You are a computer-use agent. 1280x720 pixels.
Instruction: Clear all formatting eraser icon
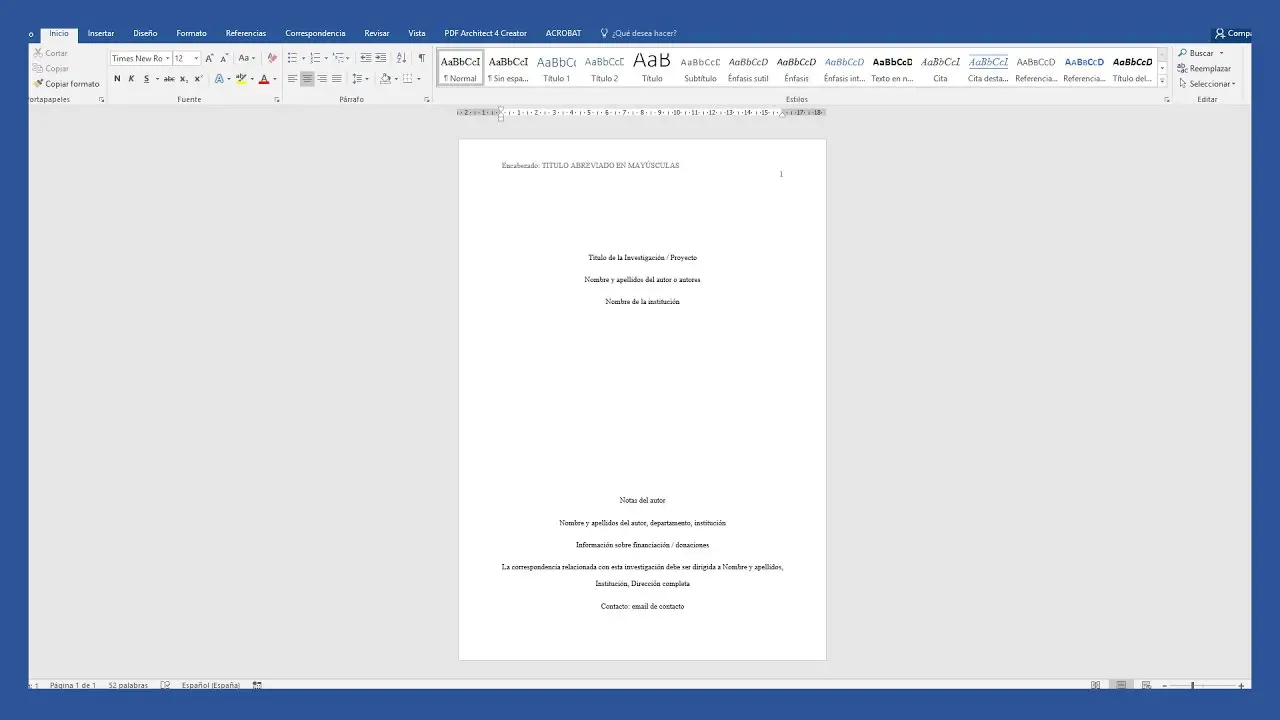pos(272,58)
